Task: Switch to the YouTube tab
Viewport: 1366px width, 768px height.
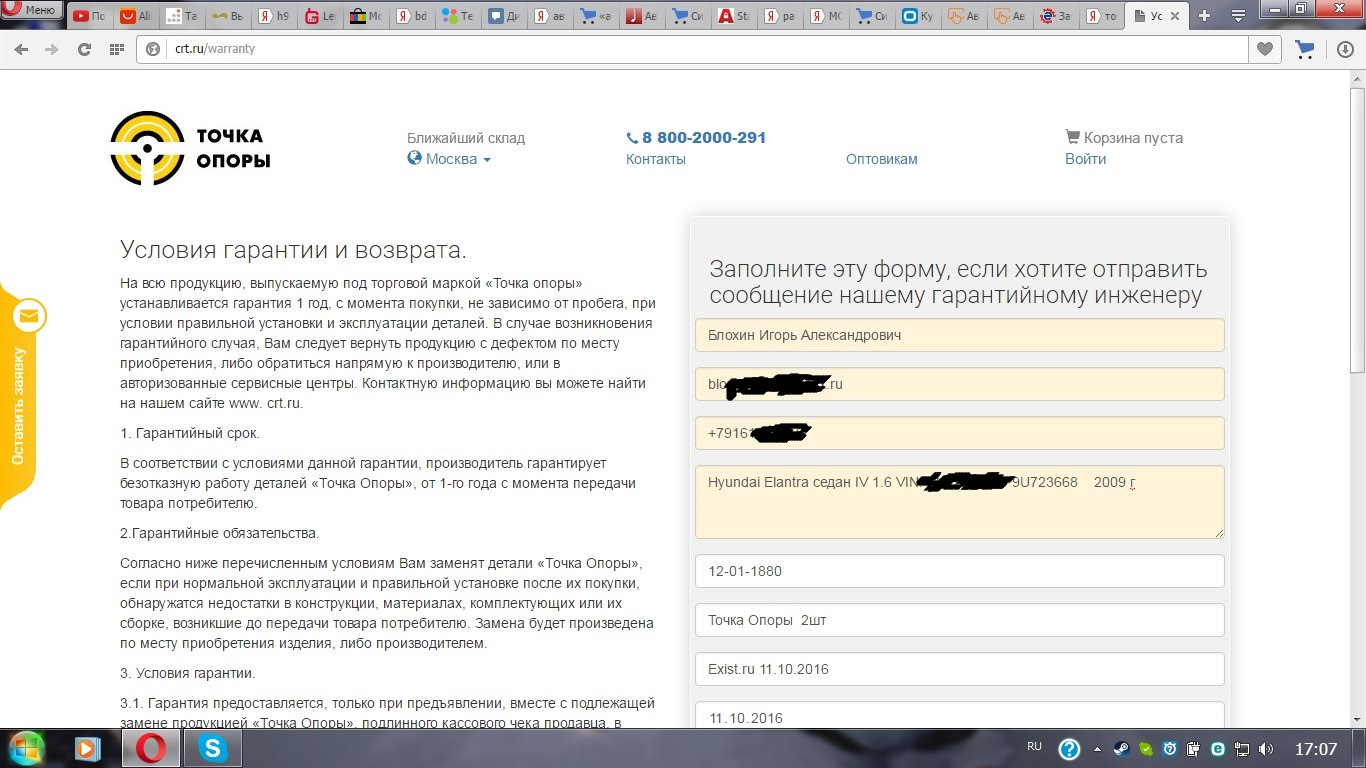Action: click(x=90, y=16)
